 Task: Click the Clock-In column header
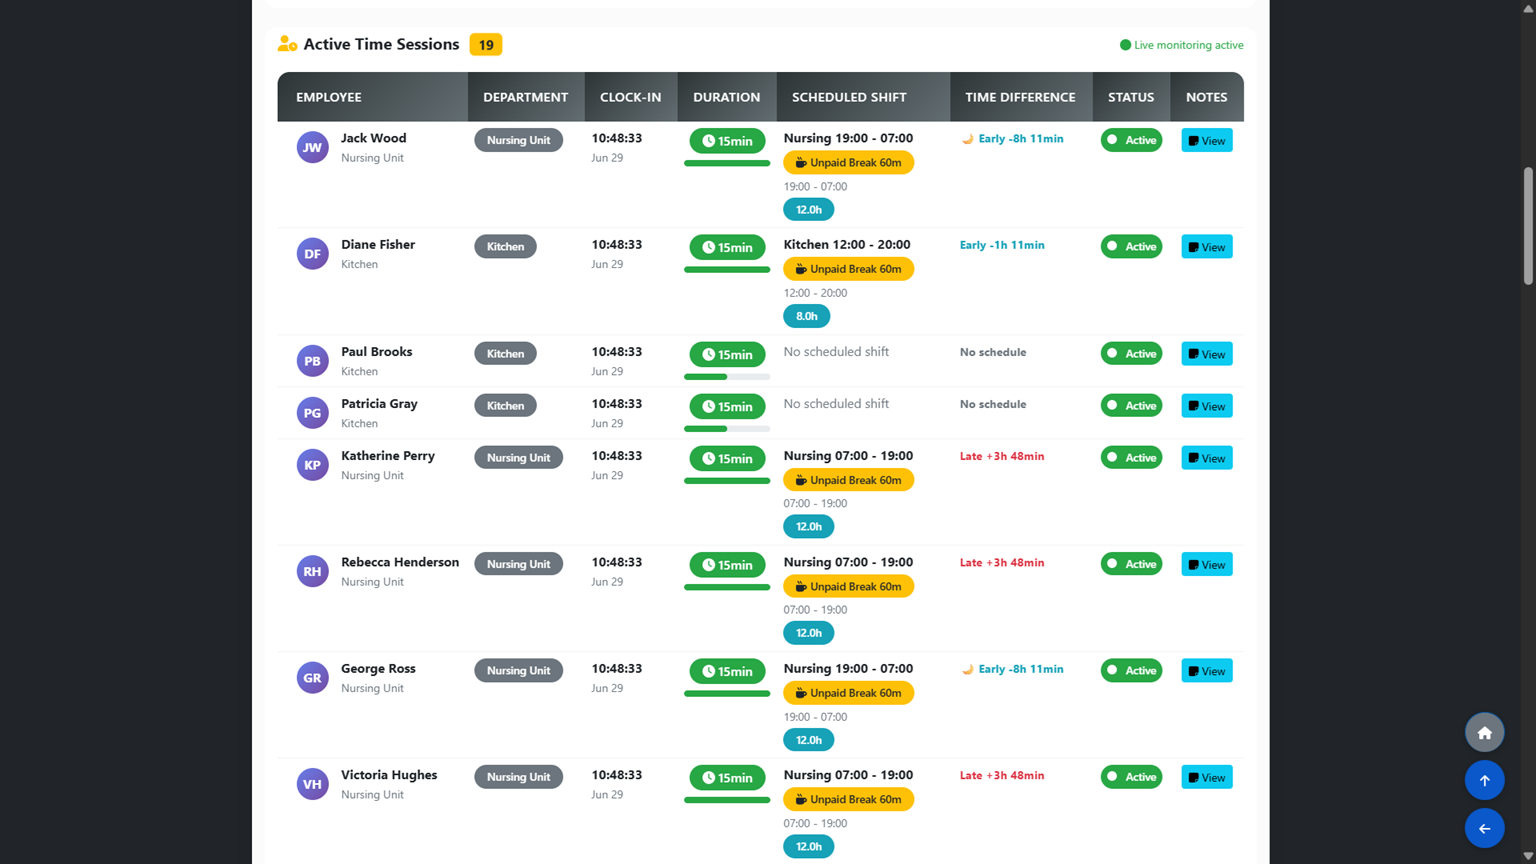(x=631, y=97)
